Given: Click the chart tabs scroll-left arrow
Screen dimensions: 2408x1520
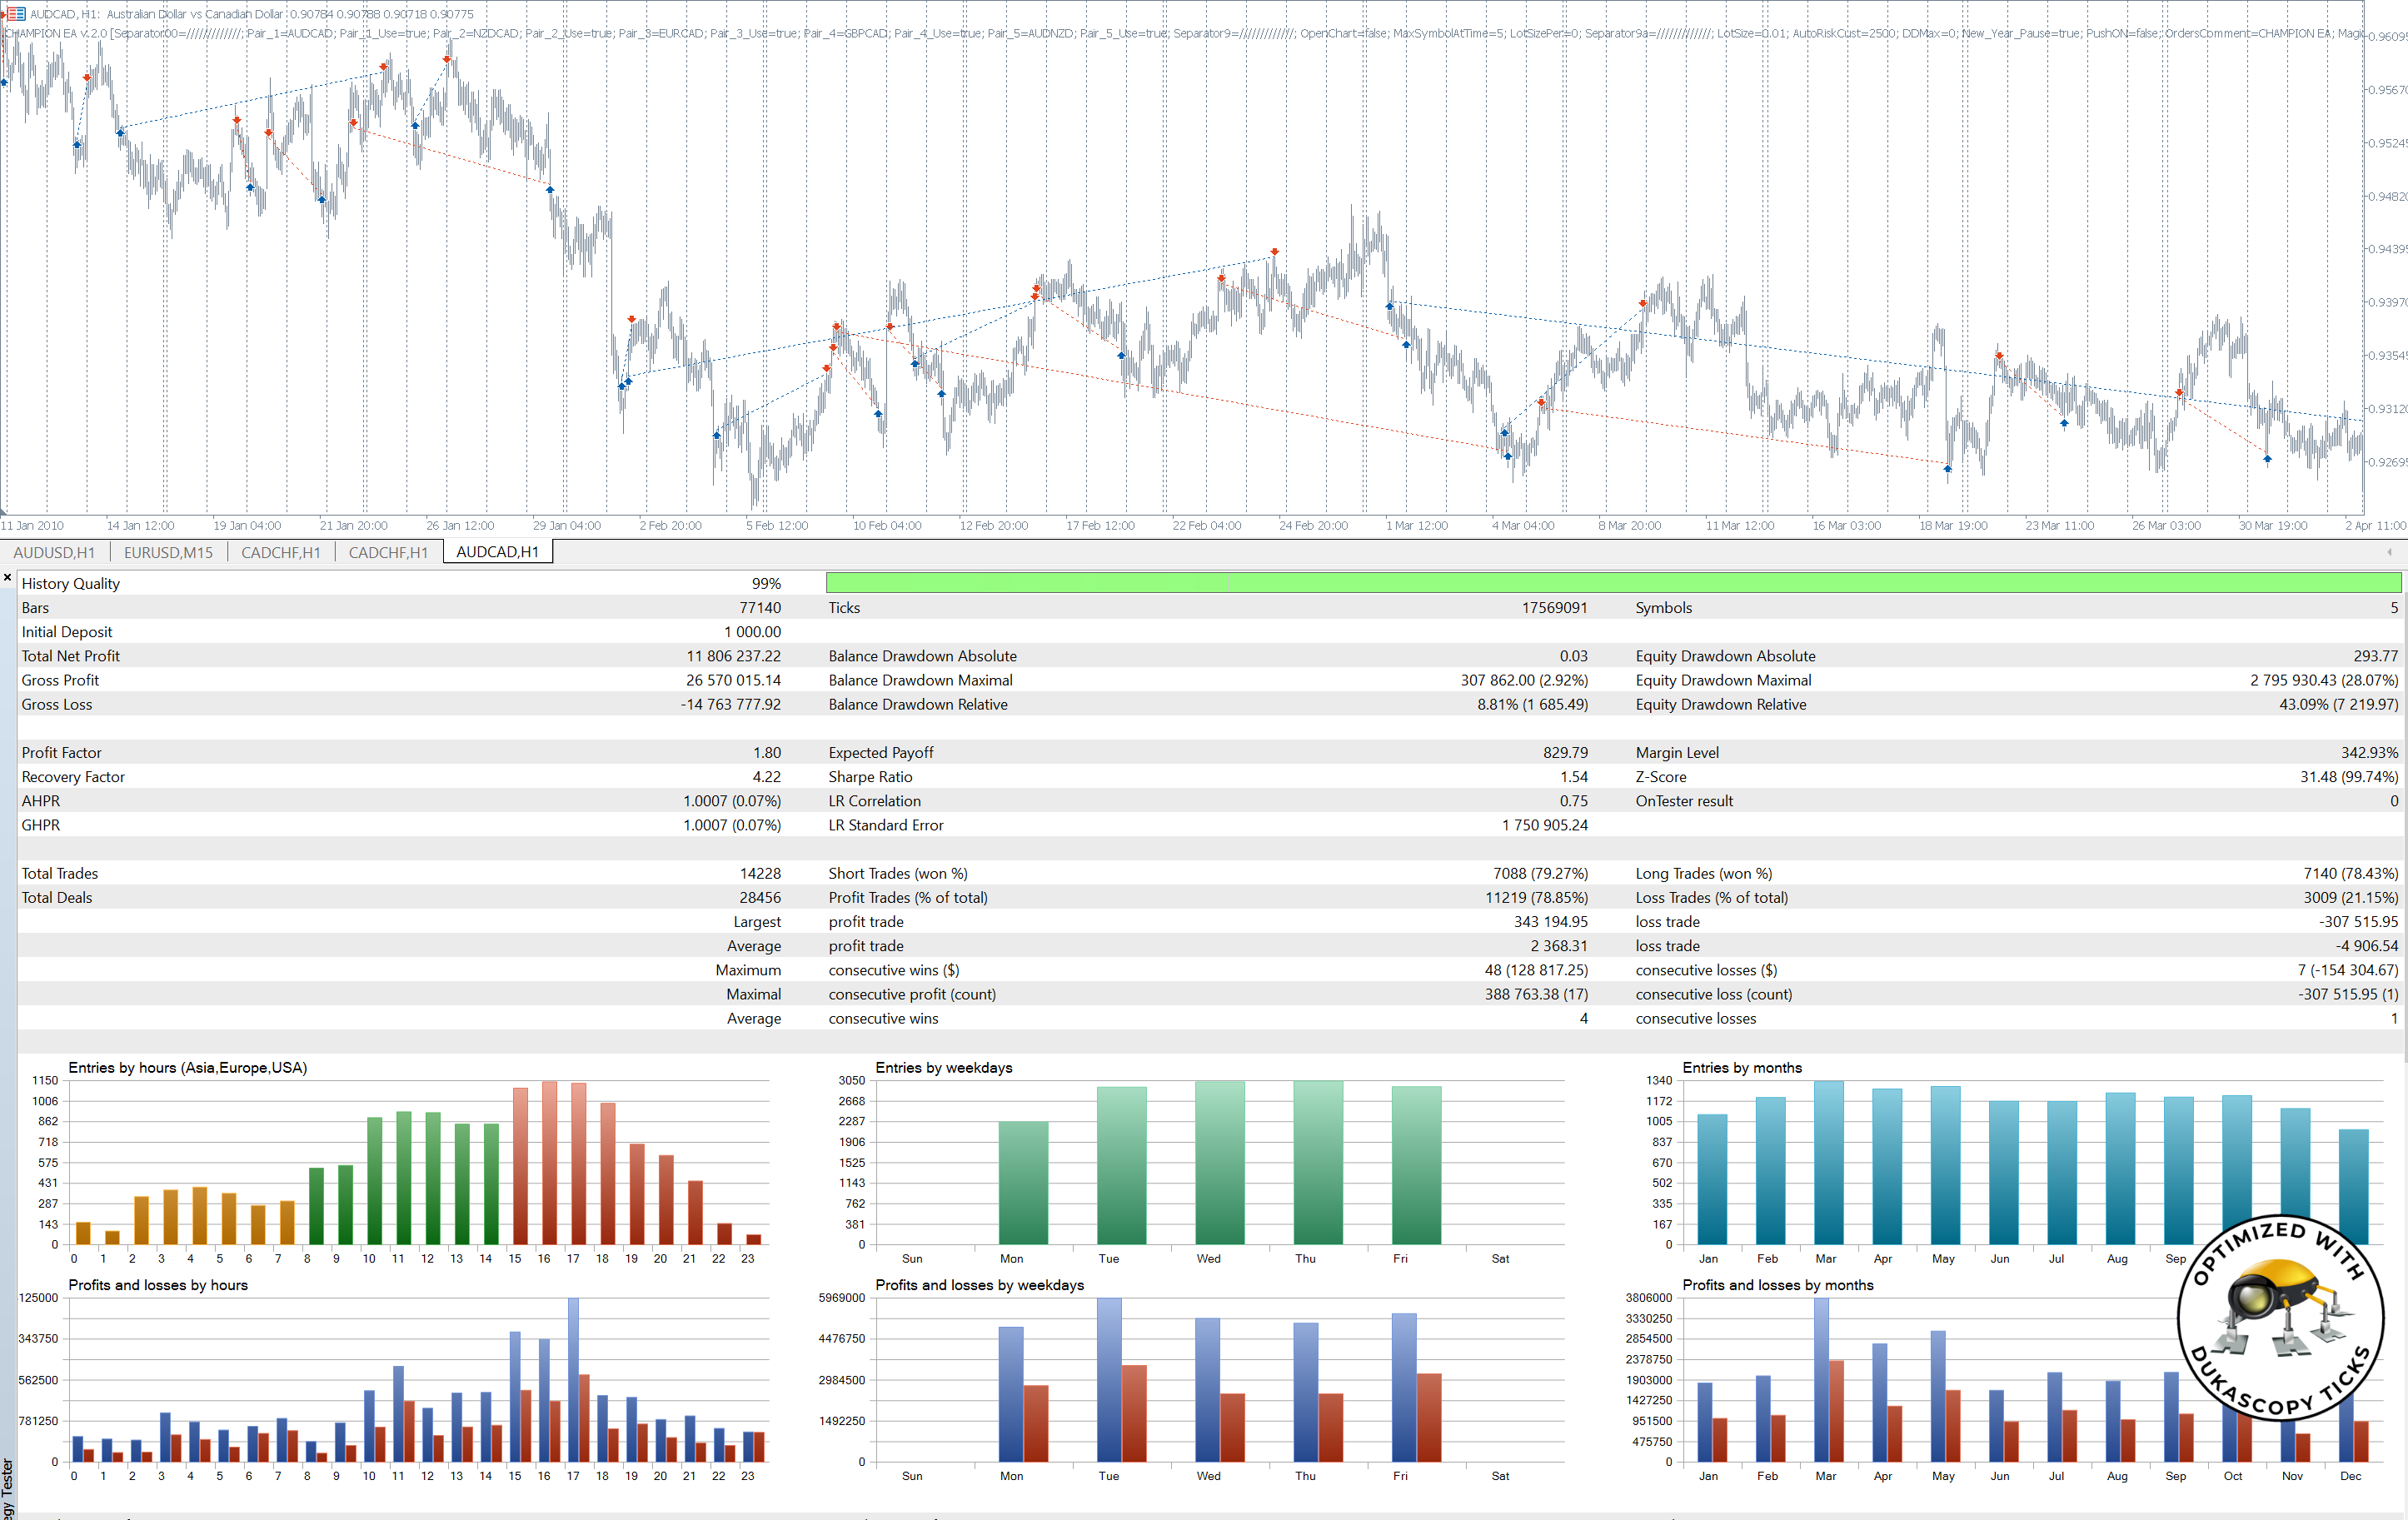Looking at the screenshot, I should (x=2389, y=552).
